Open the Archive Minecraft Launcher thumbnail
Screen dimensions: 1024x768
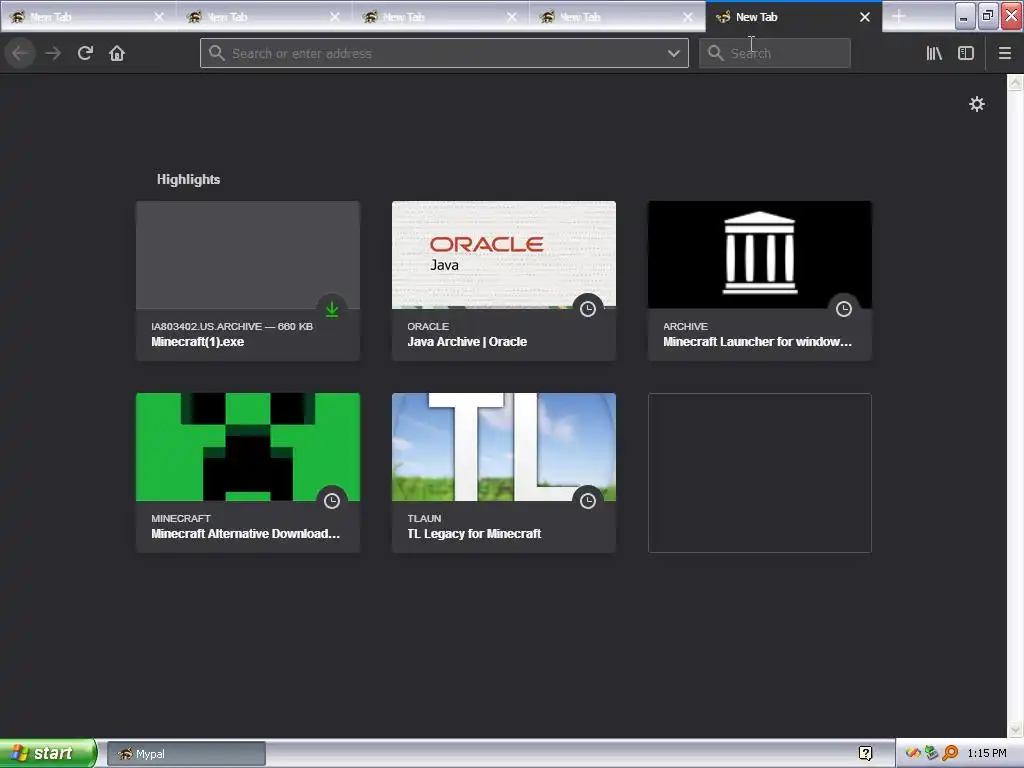tap(760, 255)
